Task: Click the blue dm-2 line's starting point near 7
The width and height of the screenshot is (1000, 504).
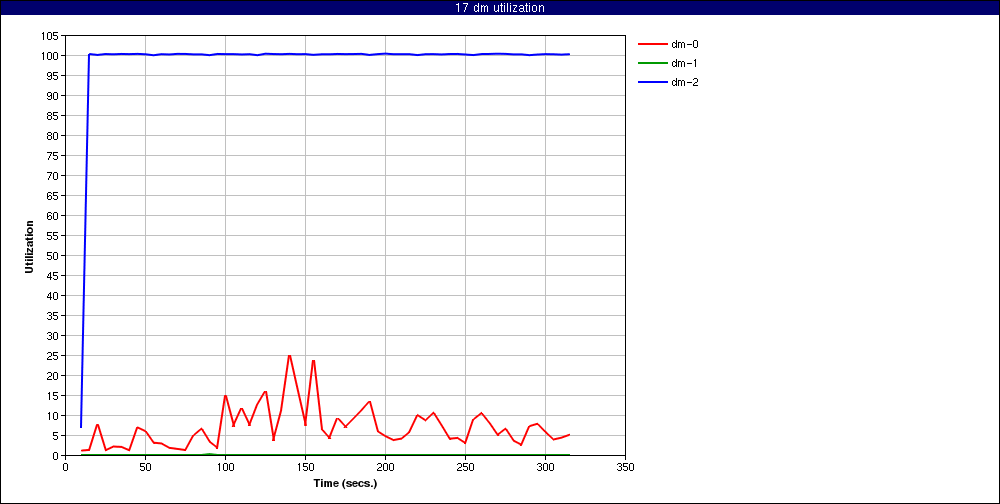Action: coord(81,427)
